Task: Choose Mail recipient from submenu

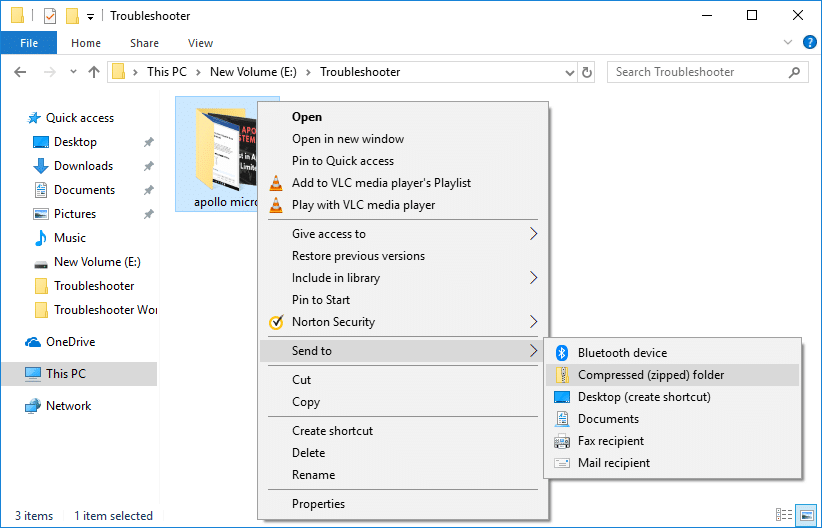Action: click(x=613, y=463)
